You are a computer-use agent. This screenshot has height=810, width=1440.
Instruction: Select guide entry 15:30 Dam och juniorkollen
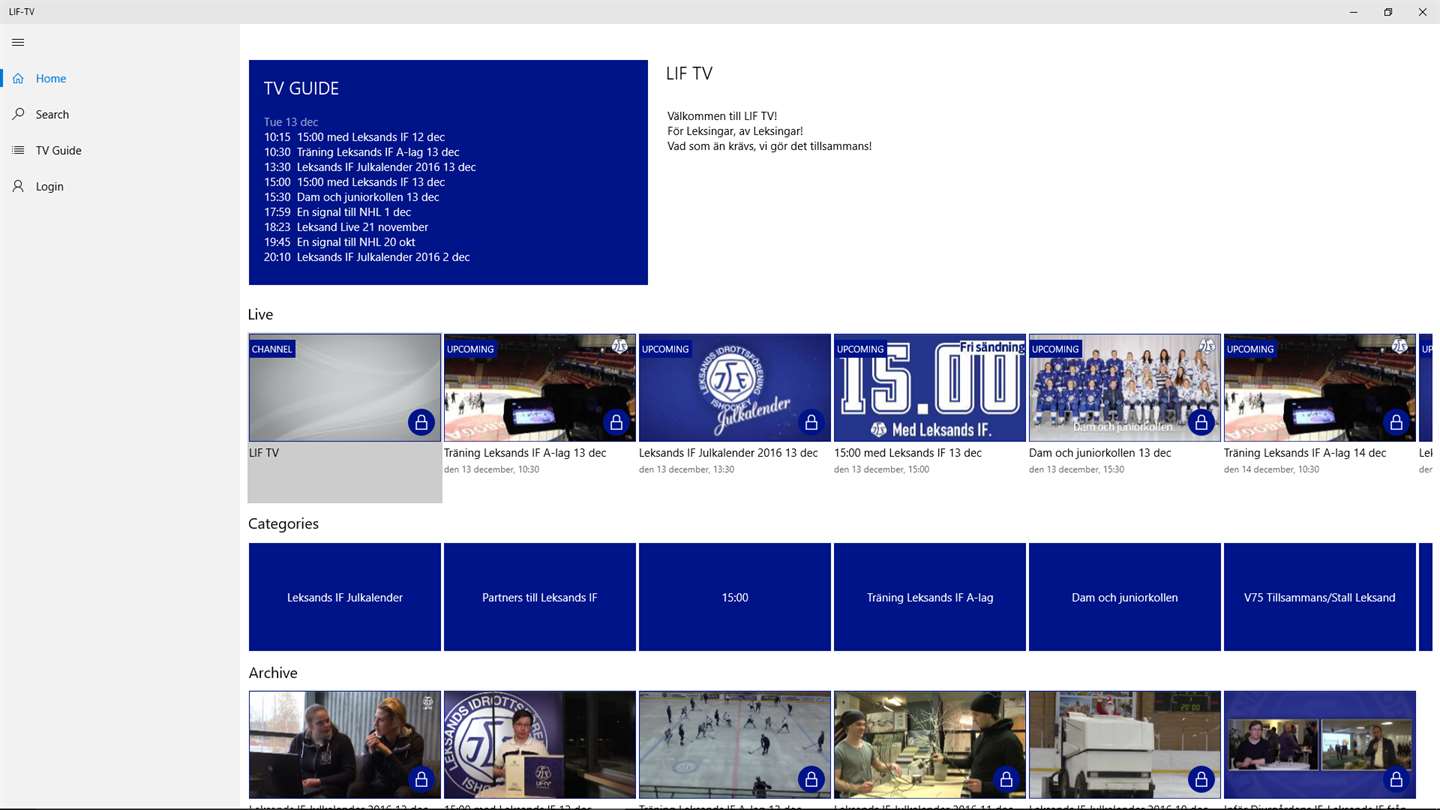[351, 197]
